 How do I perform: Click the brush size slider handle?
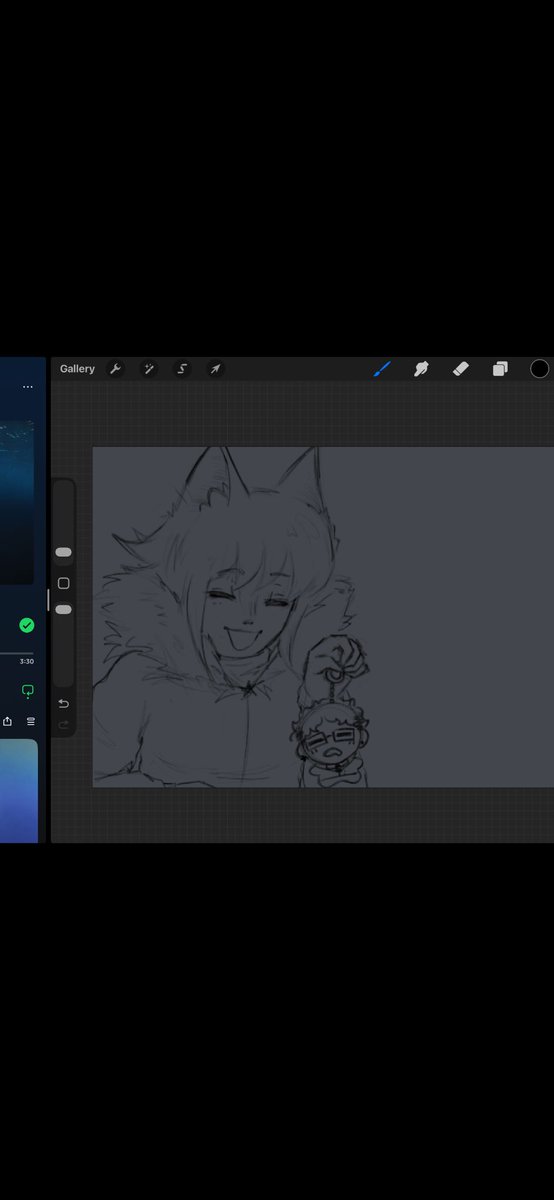click(63, 552)
